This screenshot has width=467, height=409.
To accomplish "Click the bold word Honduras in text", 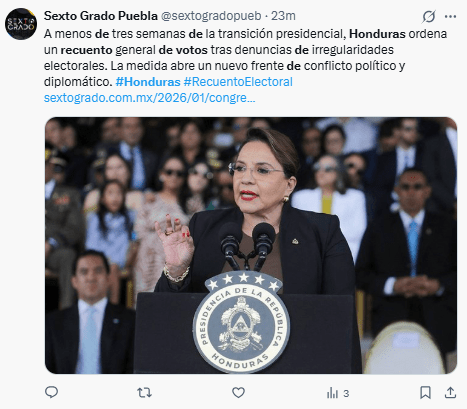I will click(377, 34).
